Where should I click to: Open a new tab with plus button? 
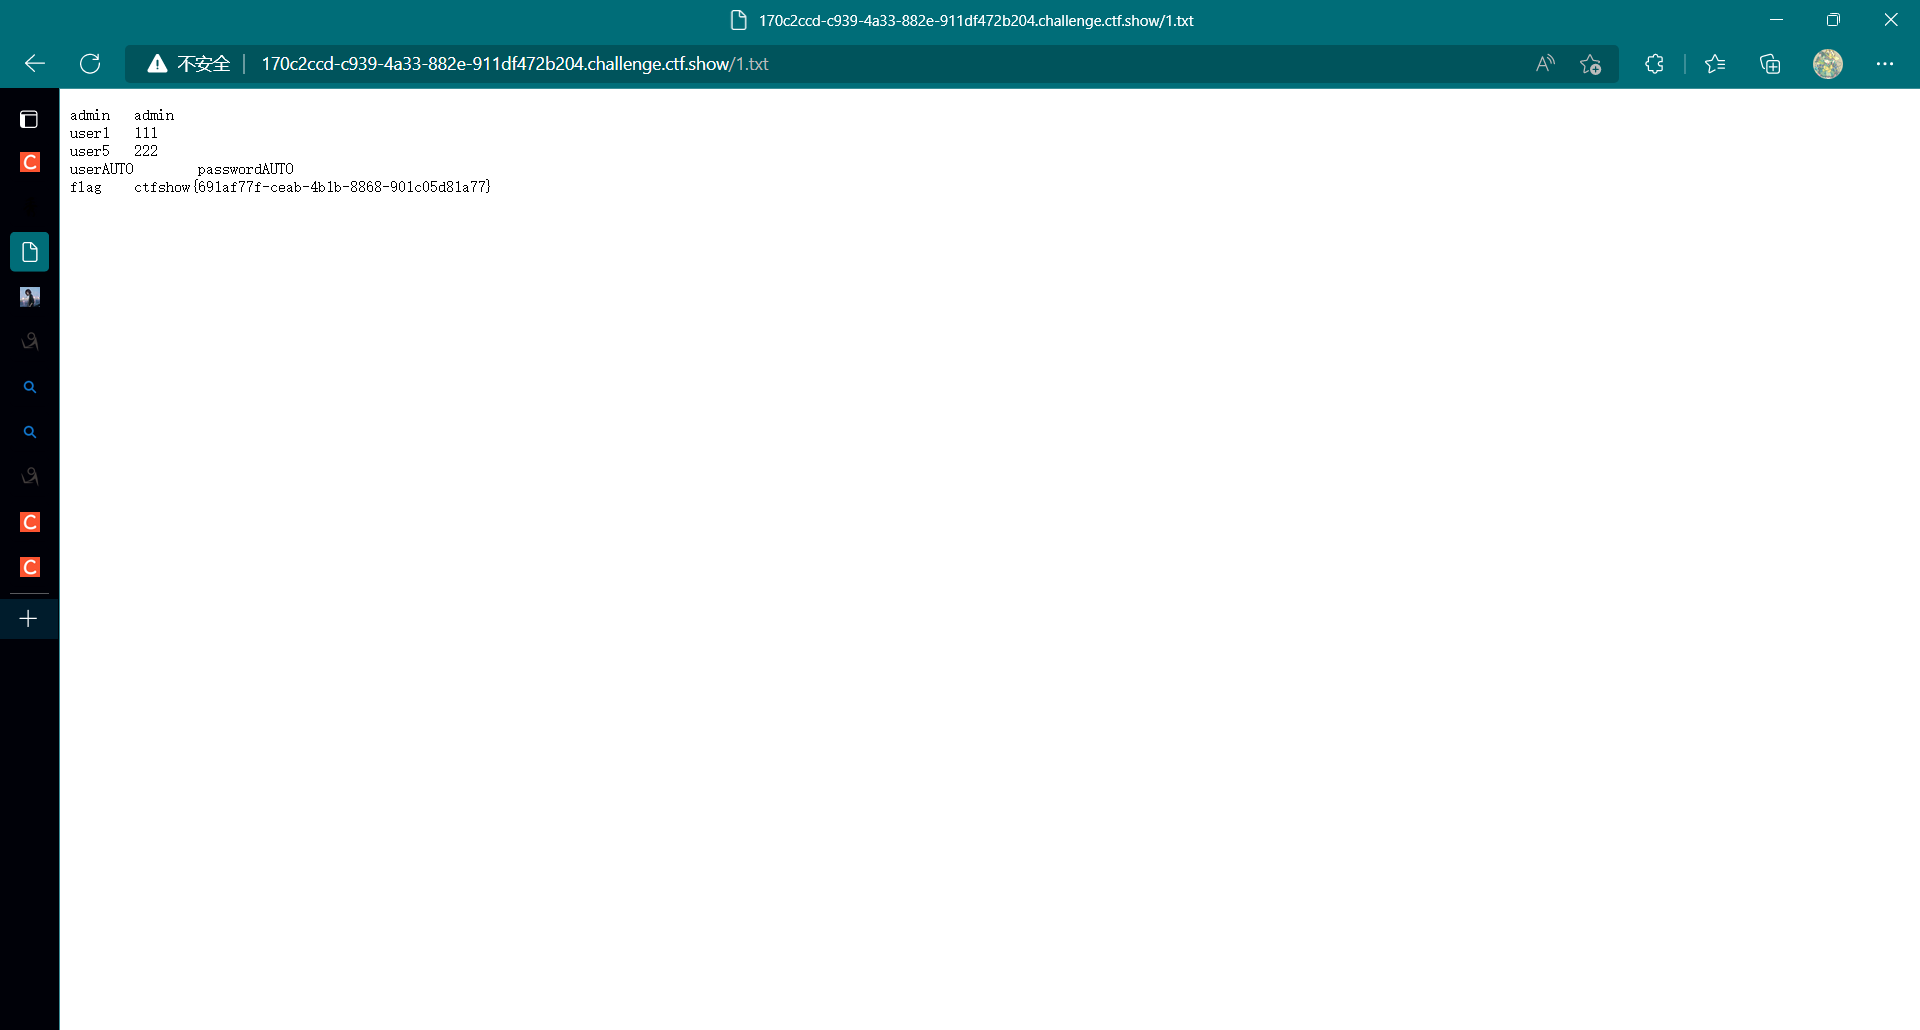29,619
